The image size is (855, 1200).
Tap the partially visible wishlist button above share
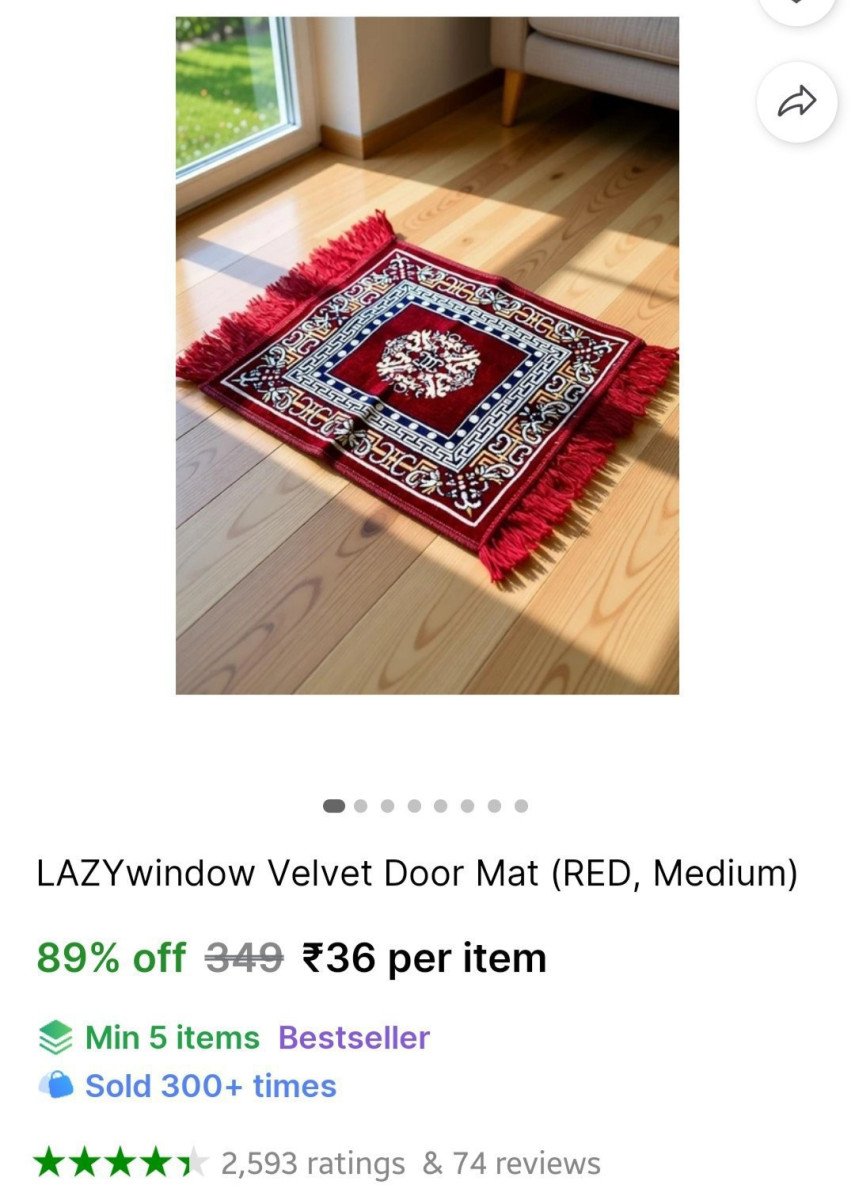point(797,10)
